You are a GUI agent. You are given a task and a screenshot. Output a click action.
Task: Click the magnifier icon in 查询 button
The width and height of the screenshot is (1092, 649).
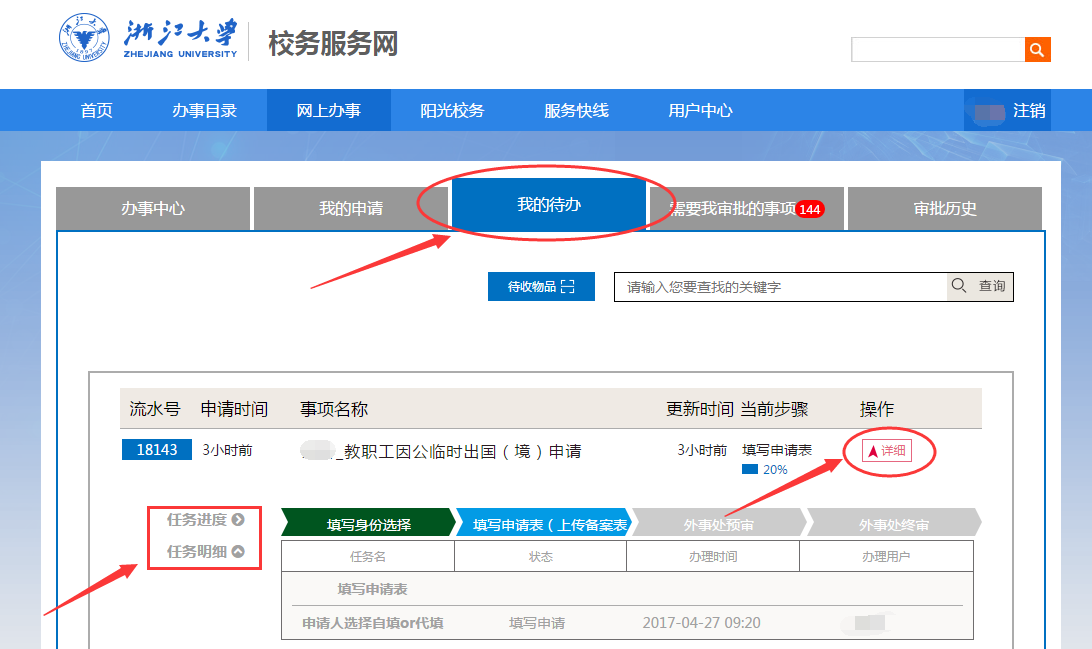959,286
